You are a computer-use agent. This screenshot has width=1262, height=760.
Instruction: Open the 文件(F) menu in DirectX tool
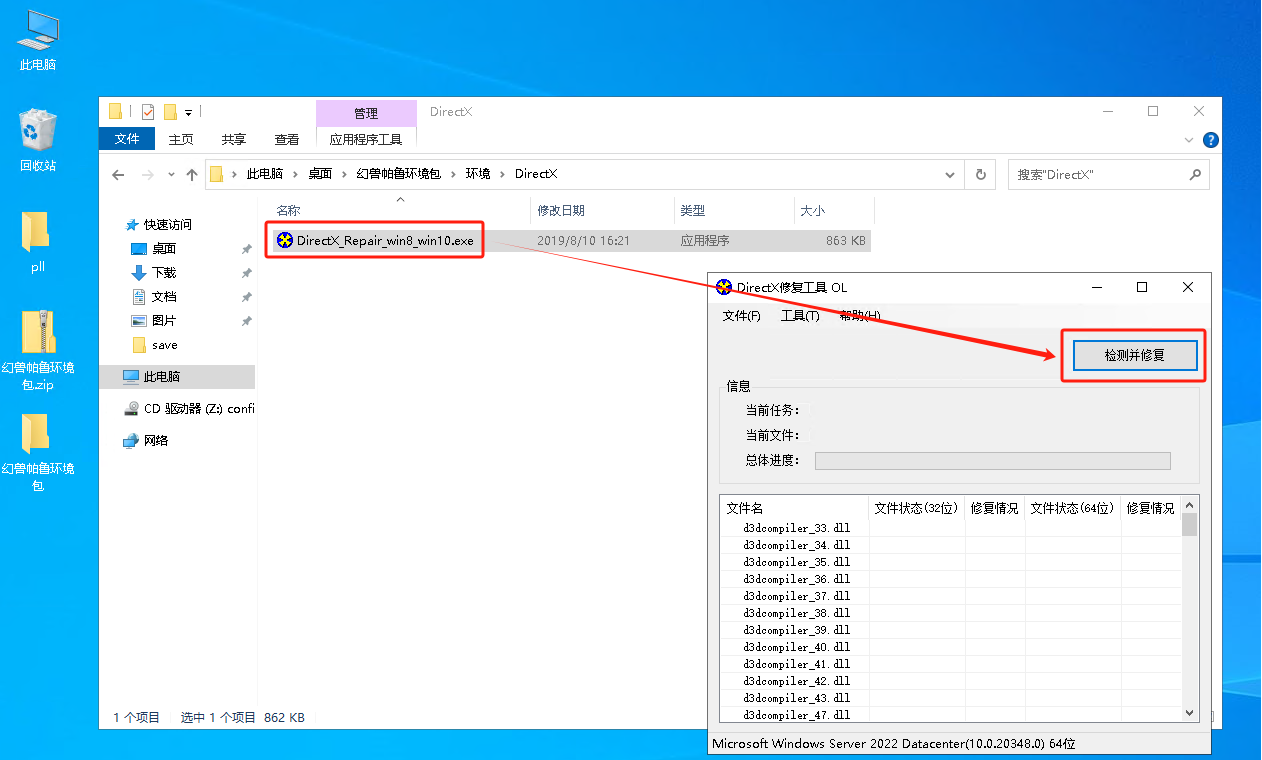point(741,316)
